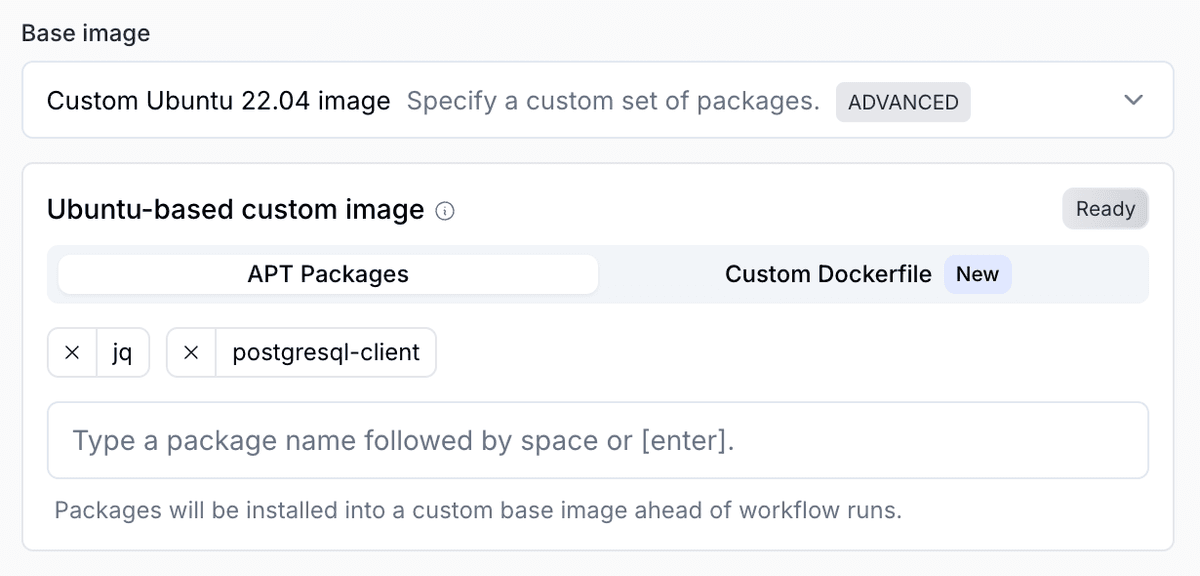Screen dimensions: 1200x576
Task: Click the ADVANCED label badge
Action: coord(902,101)
